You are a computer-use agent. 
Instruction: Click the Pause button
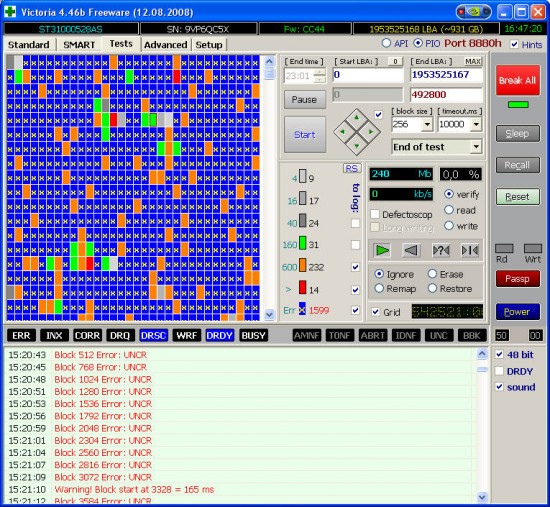304,100
